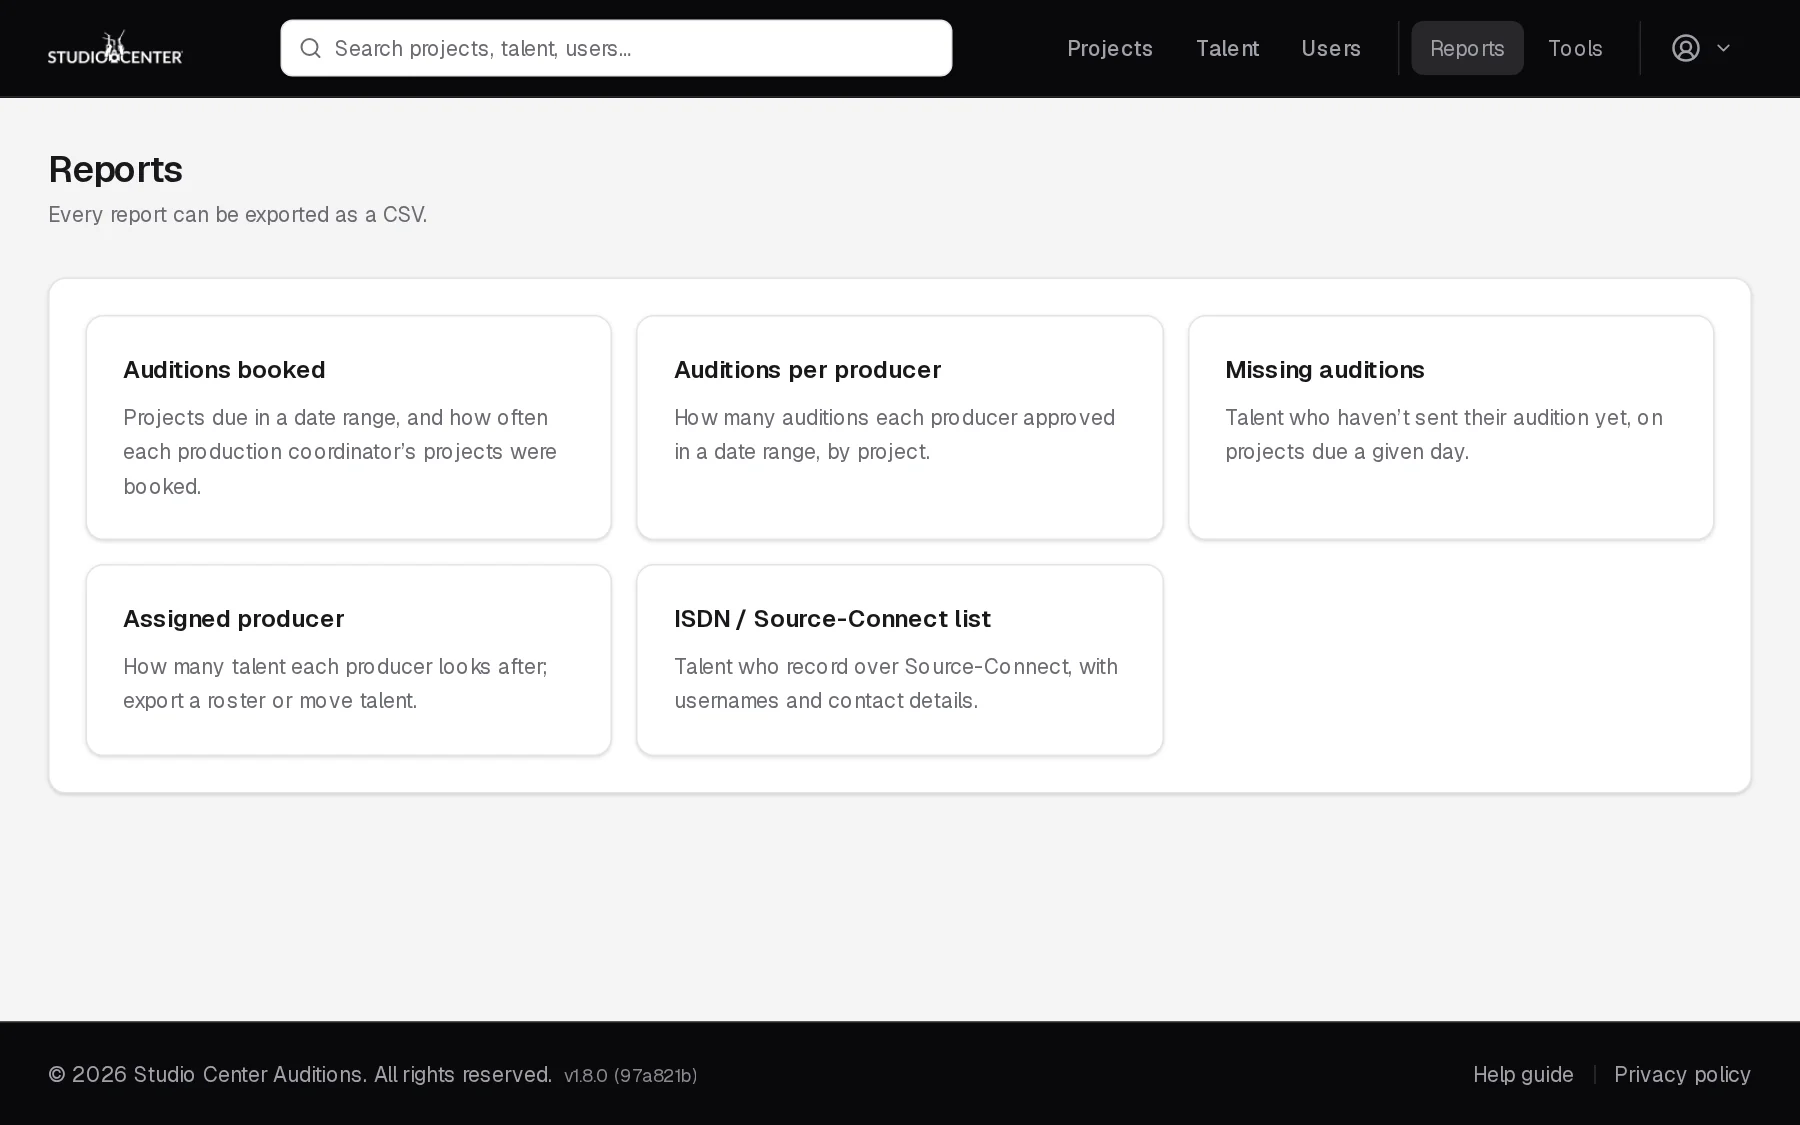Click the copyright notice in the footer
The height and width of the screenshot is (1125, 1800).
coord(300,1074)
